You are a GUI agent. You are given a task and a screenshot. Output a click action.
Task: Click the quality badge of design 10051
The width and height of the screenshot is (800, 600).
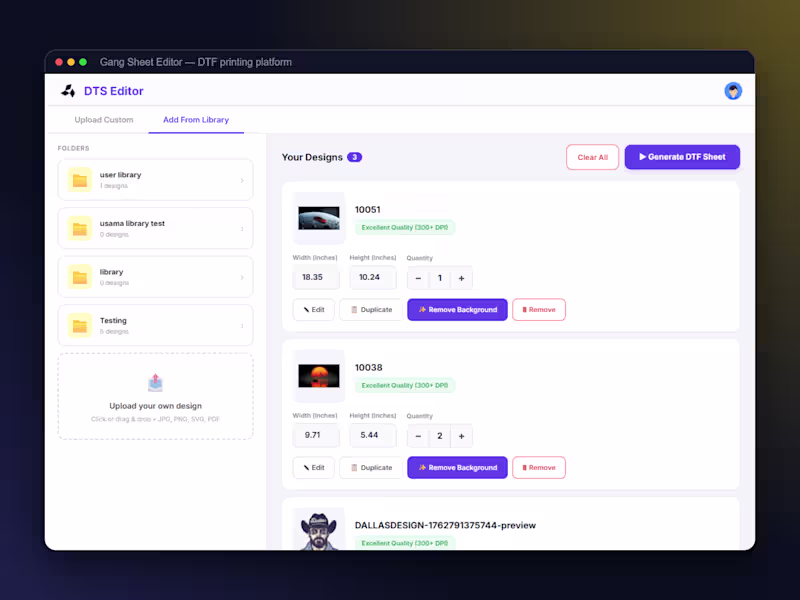click(x=405, y=228)
